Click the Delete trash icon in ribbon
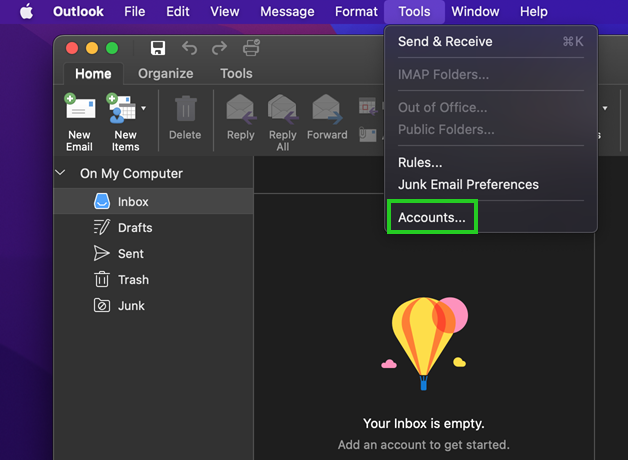 coord(185,110)
